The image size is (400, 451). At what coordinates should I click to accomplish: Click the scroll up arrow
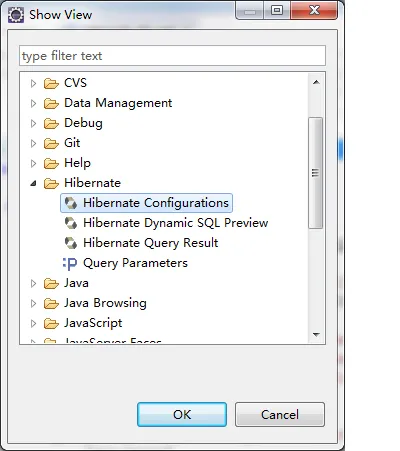coord(316,82)
